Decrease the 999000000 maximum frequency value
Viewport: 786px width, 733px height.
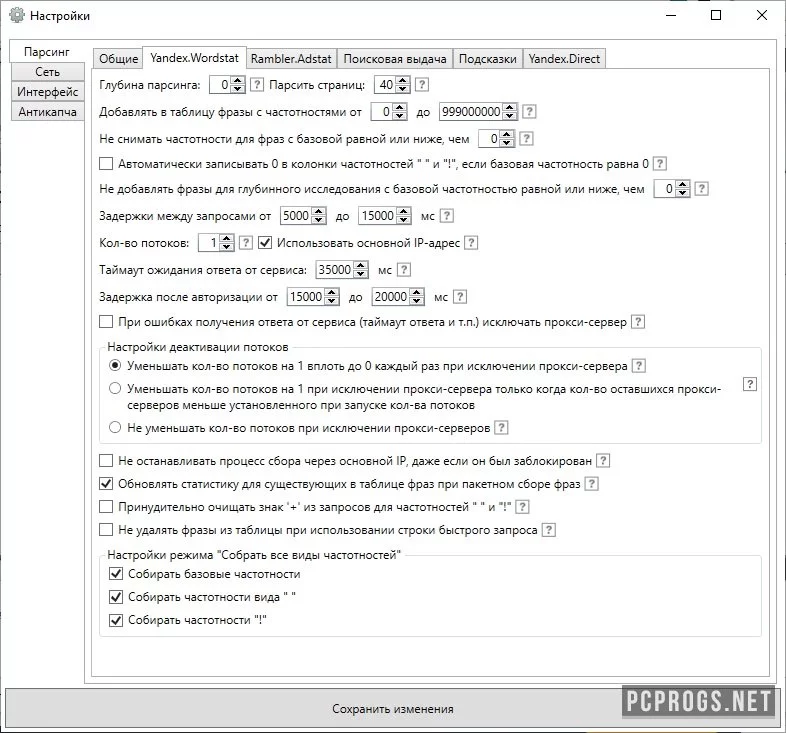(x=509, y=116)
